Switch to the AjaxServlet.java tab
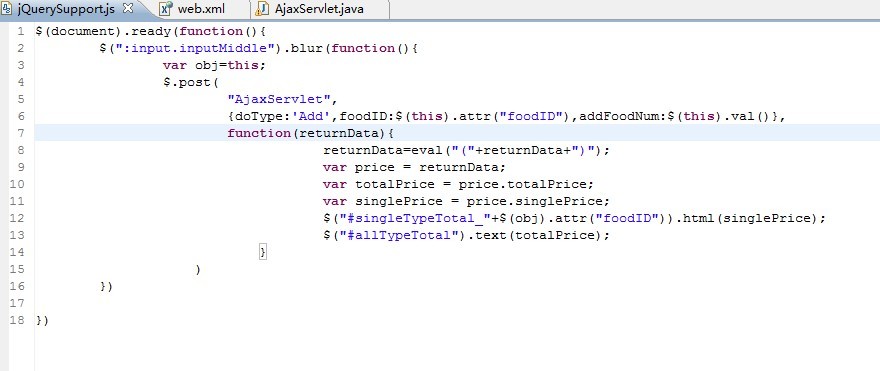Screen dimensions: 880x371 (319, 9)
